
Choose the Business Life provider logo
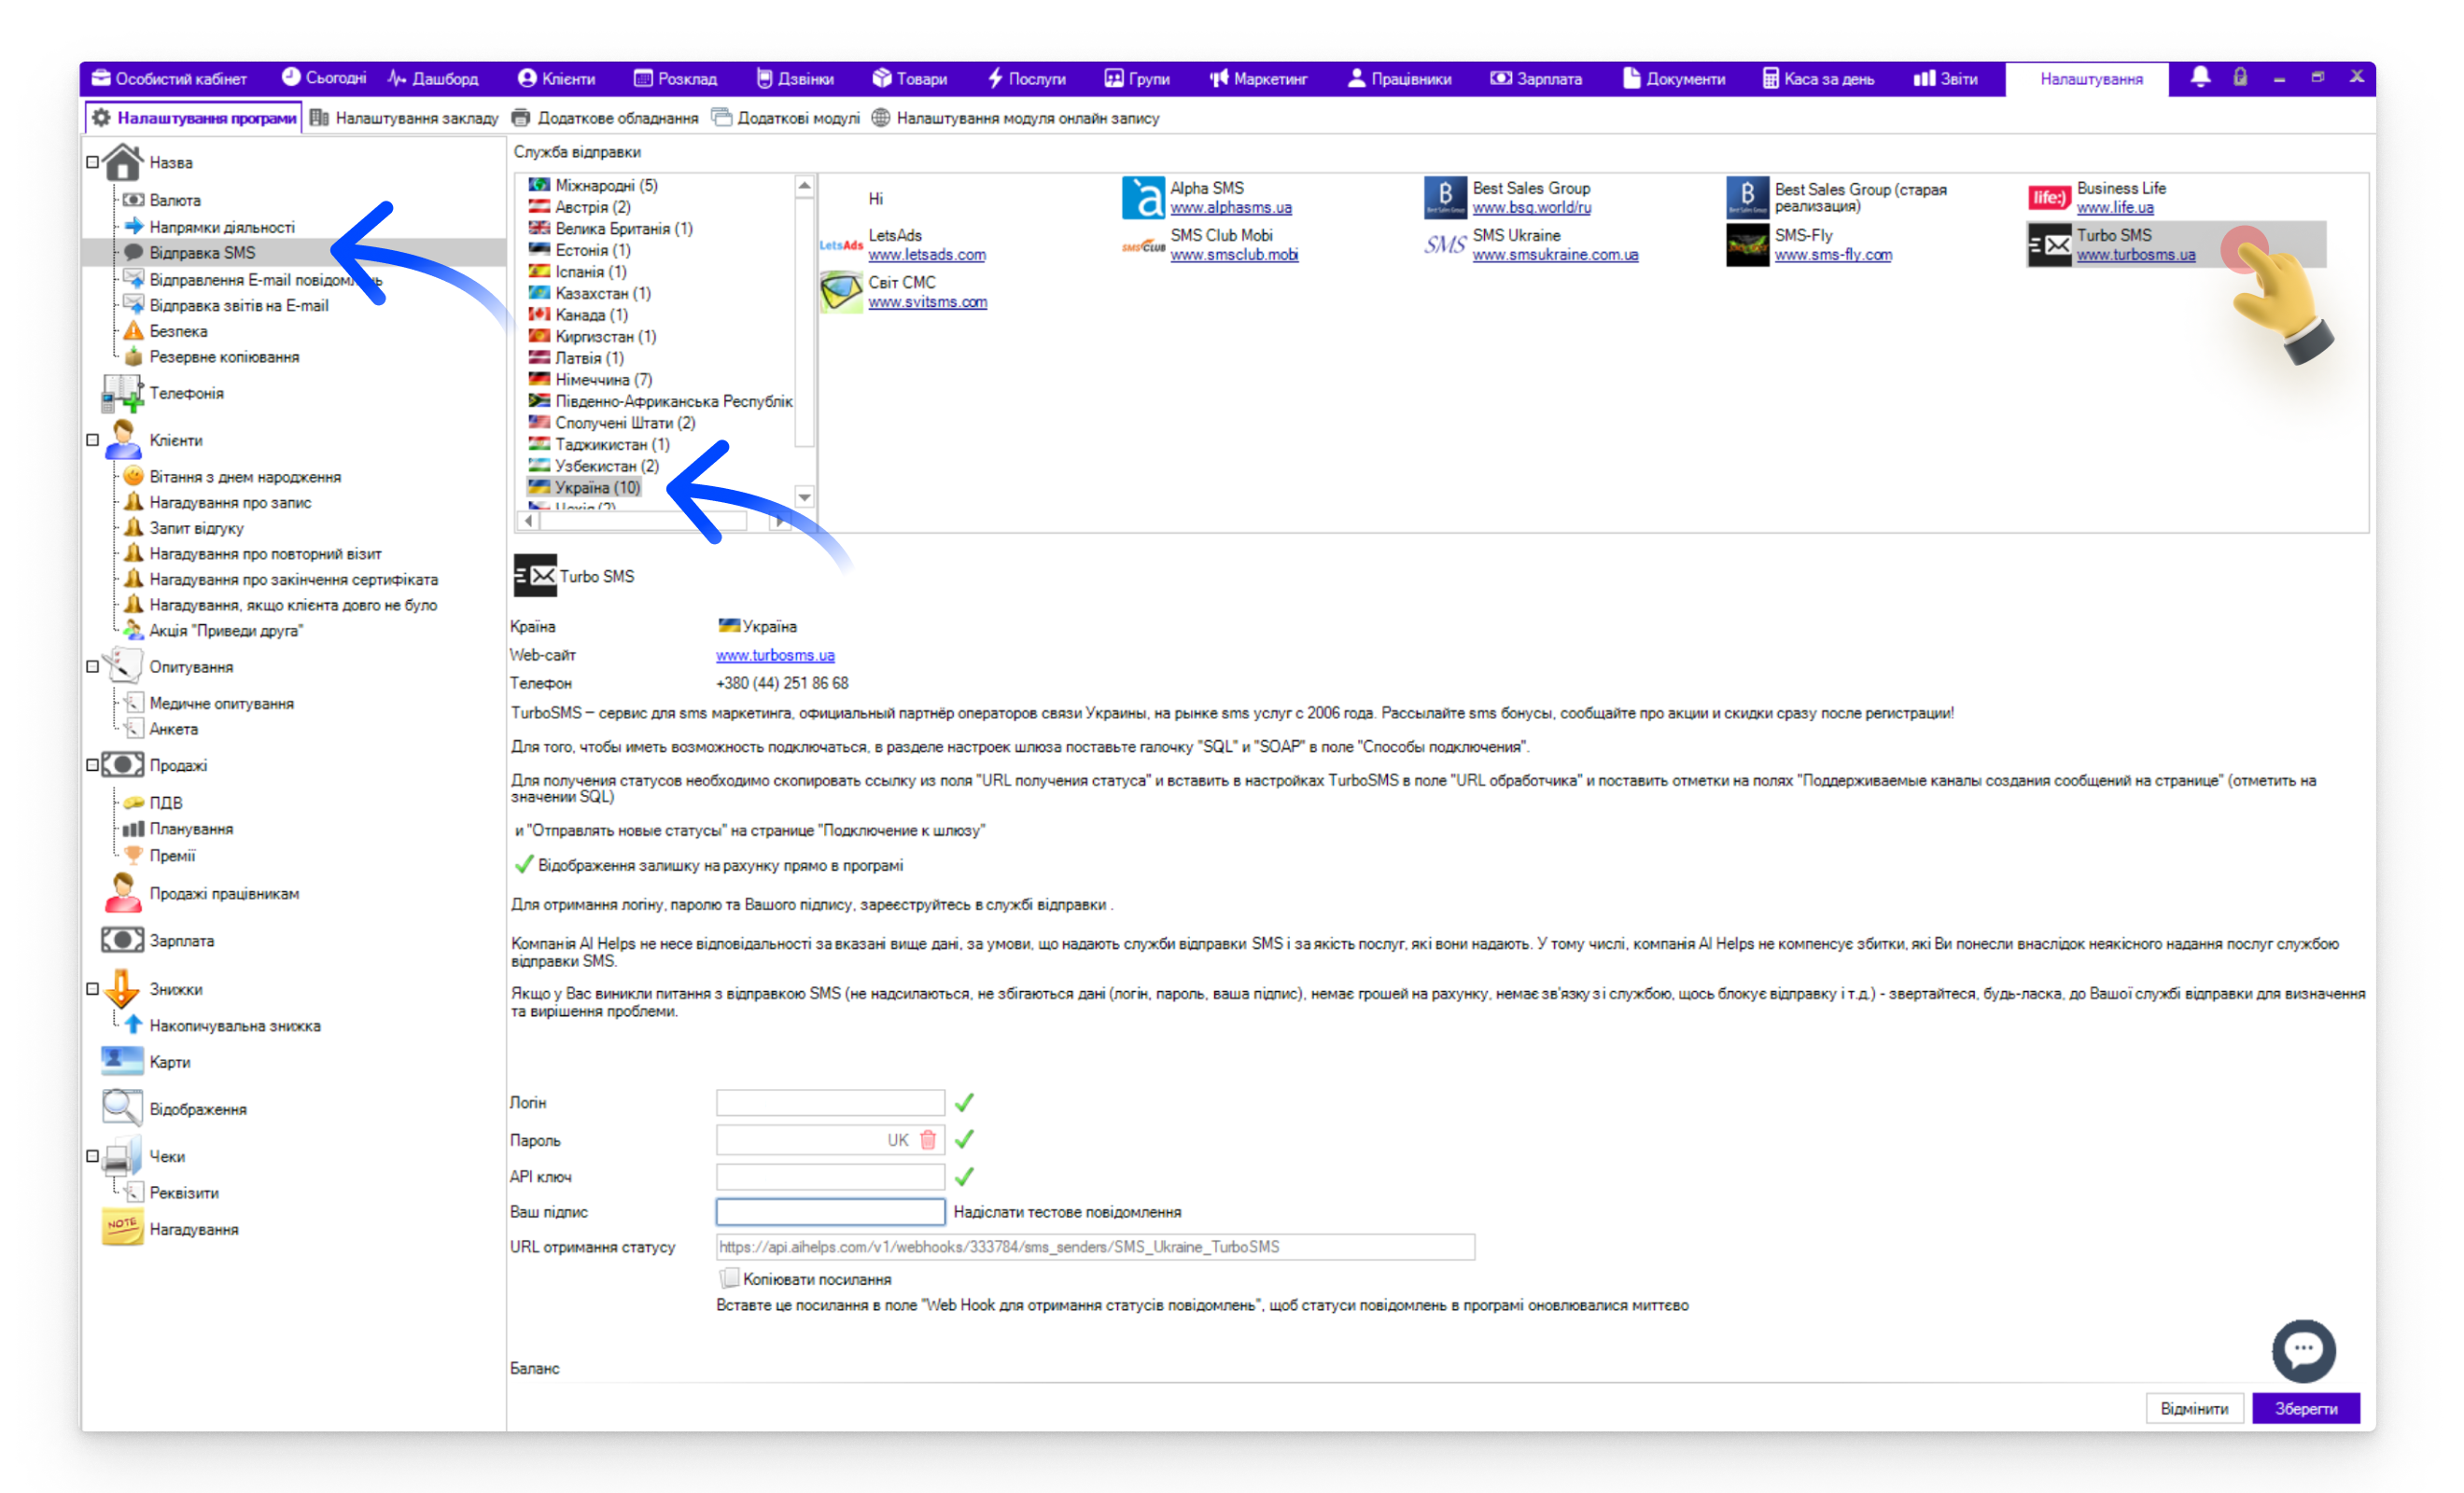(x=2049, y=197)
